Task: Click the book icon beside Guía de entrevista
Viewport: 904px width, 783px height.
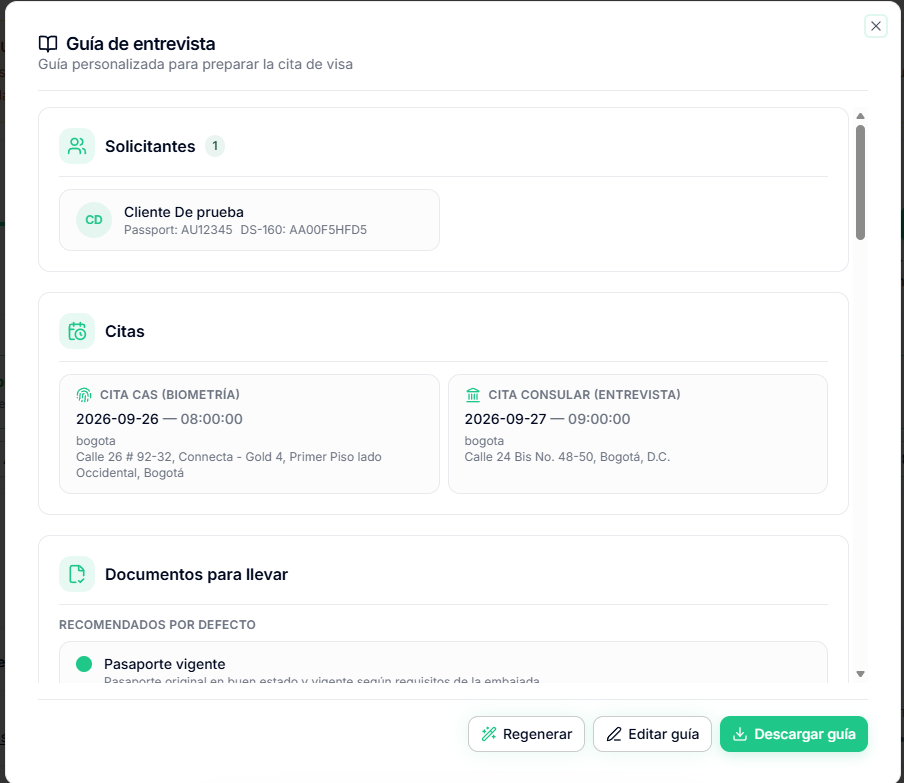Action: pos(48,44)
